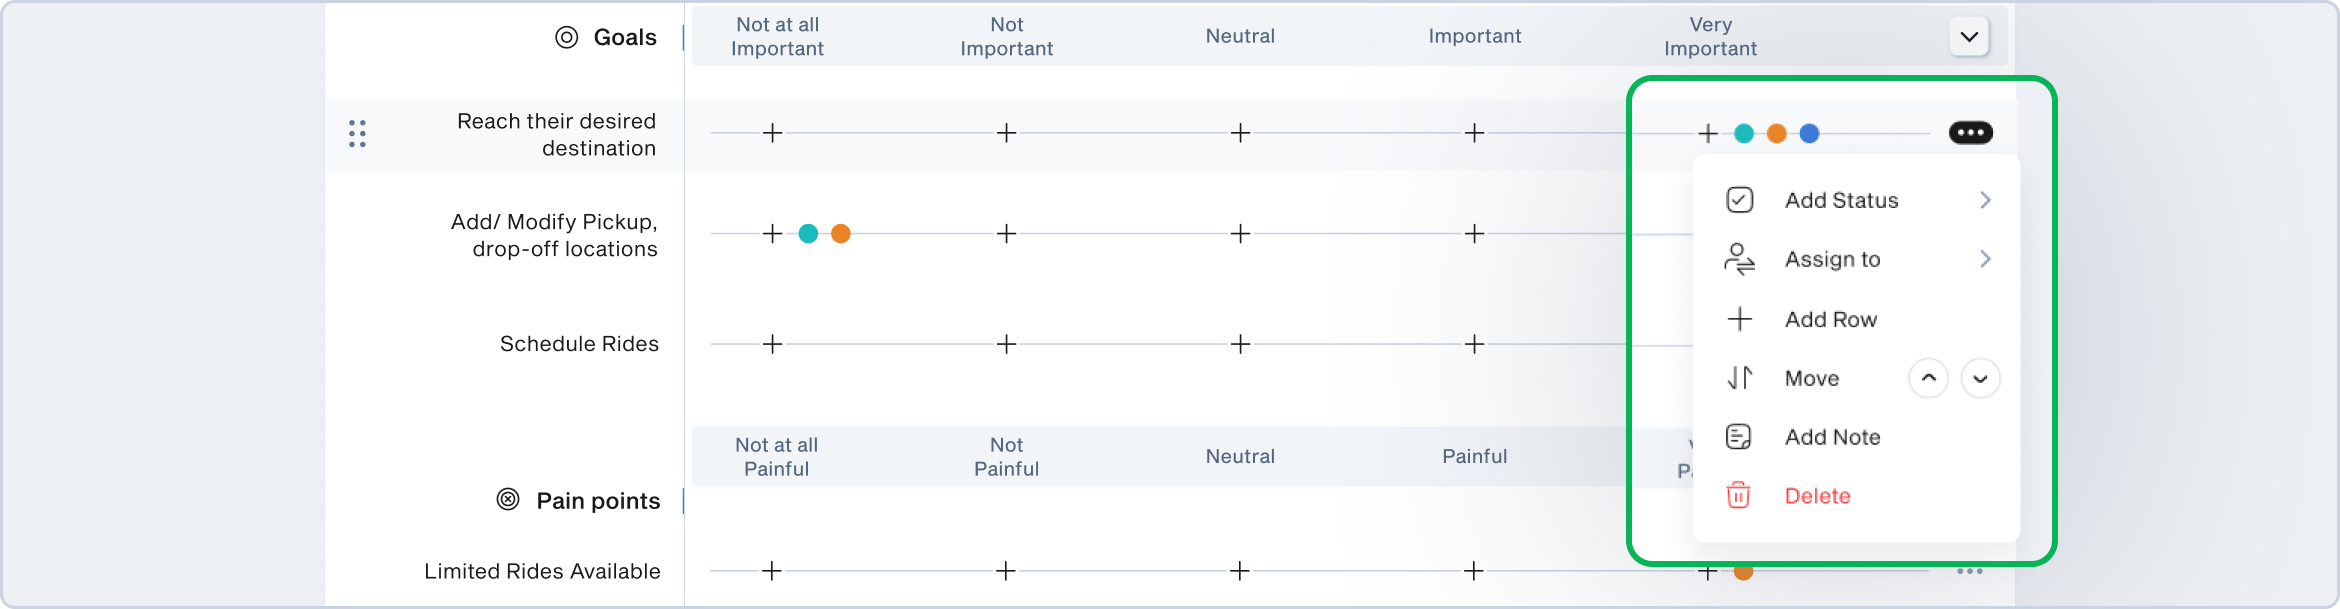This screenshot has height=609, width=2340.
Task: Click the three dots on Limited Rides Available row
Action: [x=1970, y=571]
